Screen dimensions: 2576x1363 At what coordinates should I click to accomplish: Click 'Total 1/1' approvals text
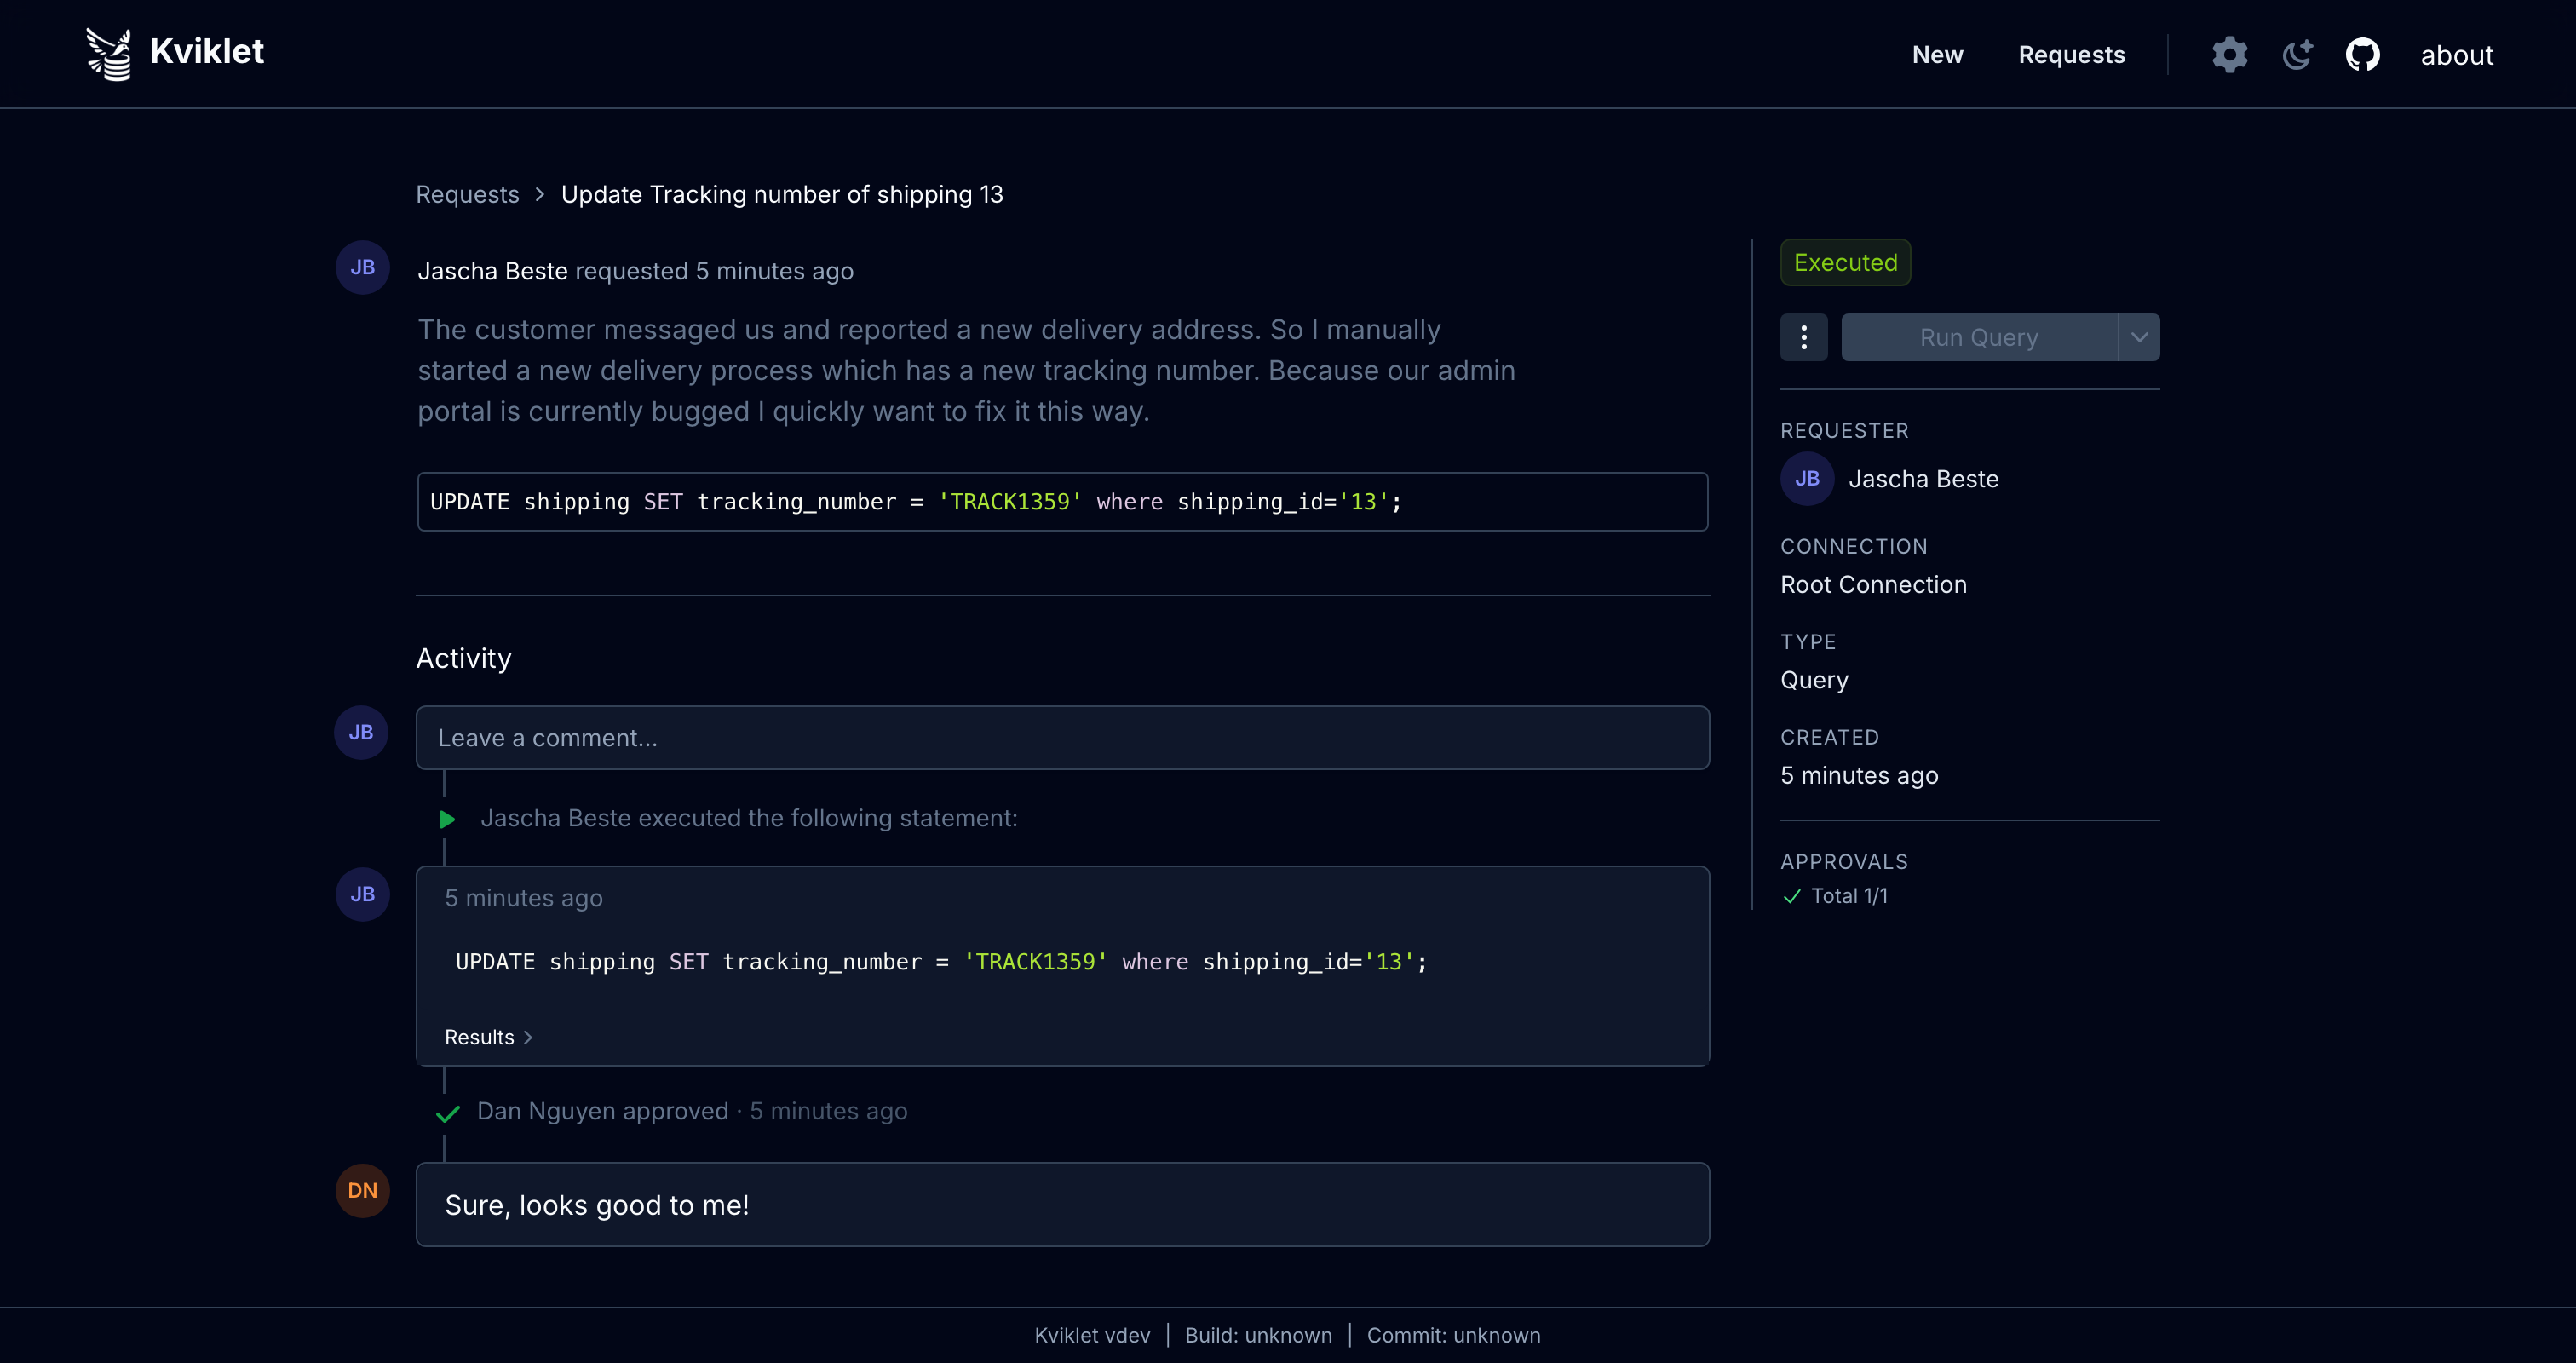(1849, 896)
